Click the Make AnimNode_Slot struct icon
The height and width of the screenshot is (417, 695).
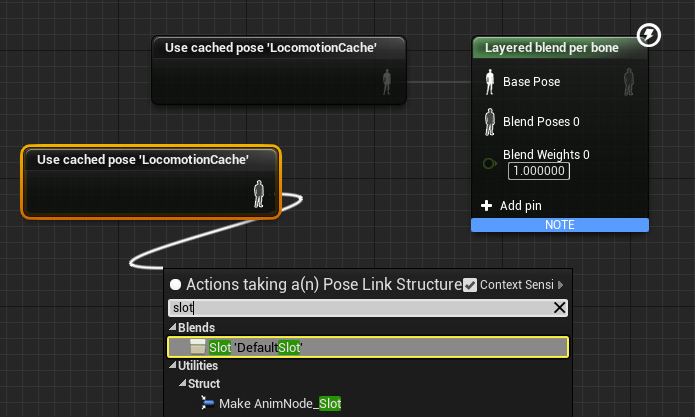207,403
